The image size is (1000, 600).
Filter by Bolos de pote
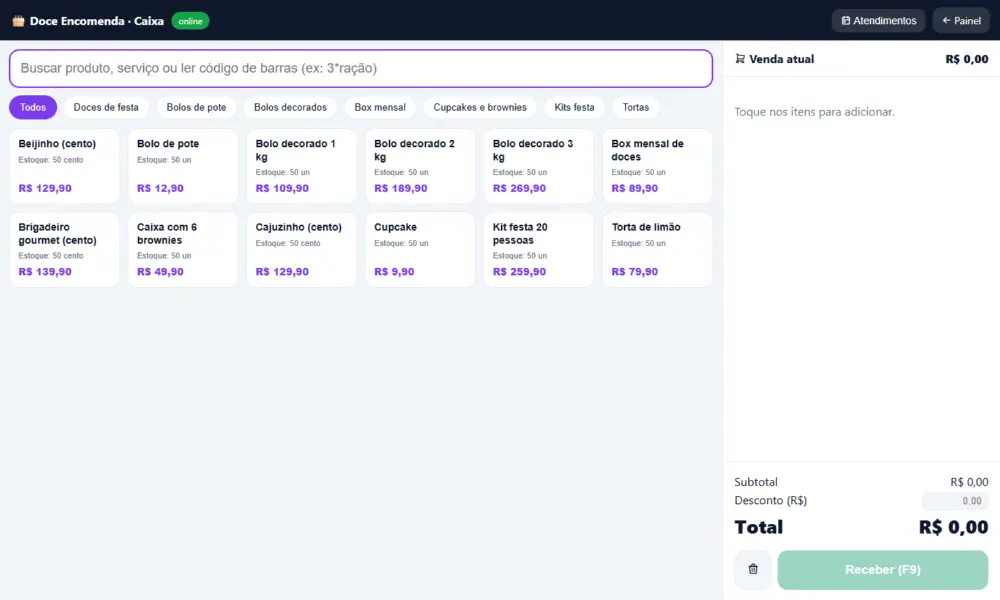[x=196, y=107]
